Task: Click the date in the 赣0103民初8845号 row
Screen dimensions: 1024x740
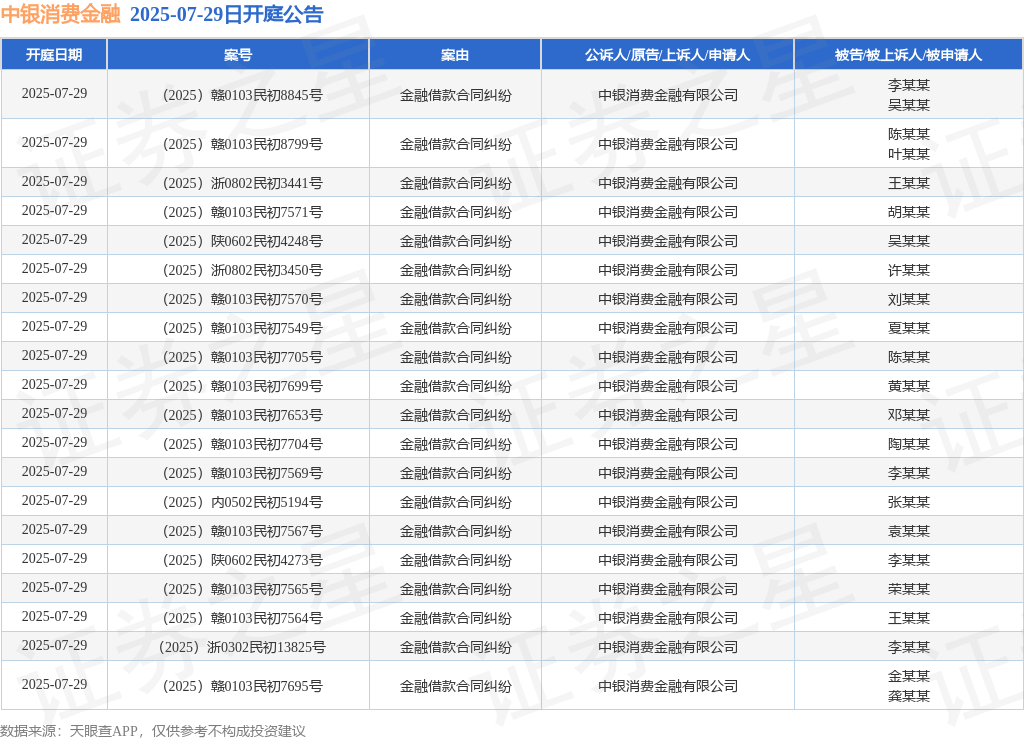Action: click(x=54, y=93)
